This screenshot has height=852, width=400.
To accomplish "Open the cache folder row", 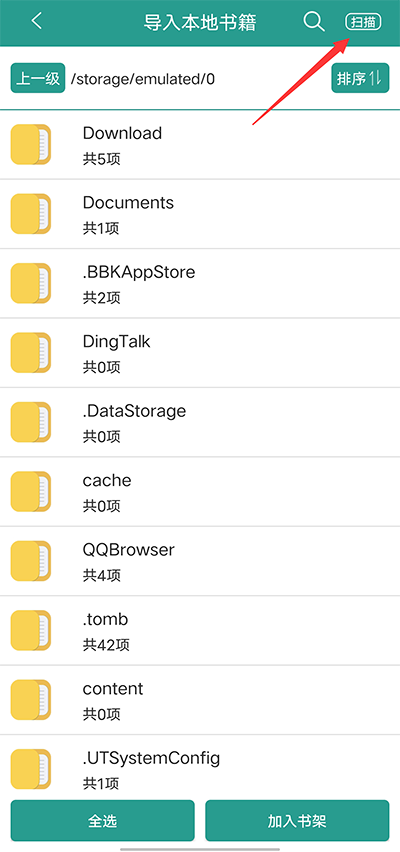I will pos(200,492).
